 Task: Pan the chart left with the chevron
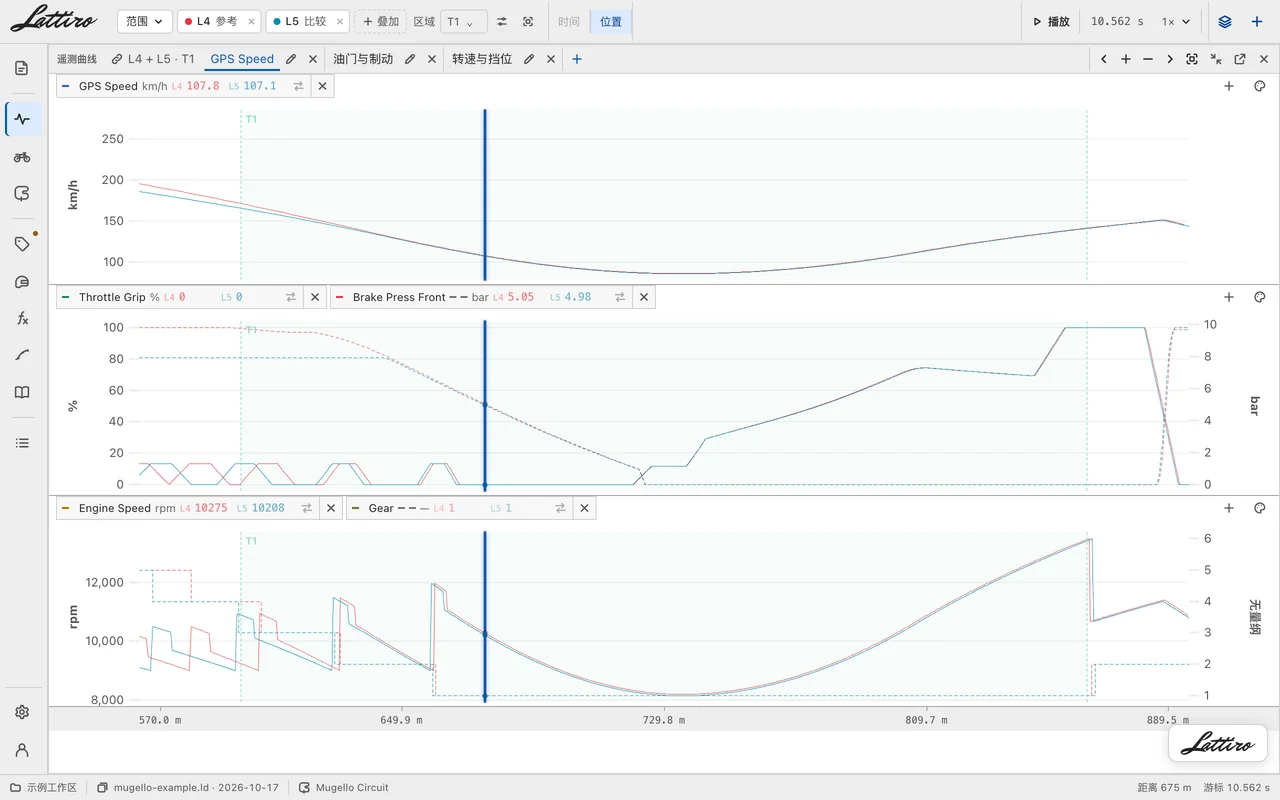[x=1104, y=59]
